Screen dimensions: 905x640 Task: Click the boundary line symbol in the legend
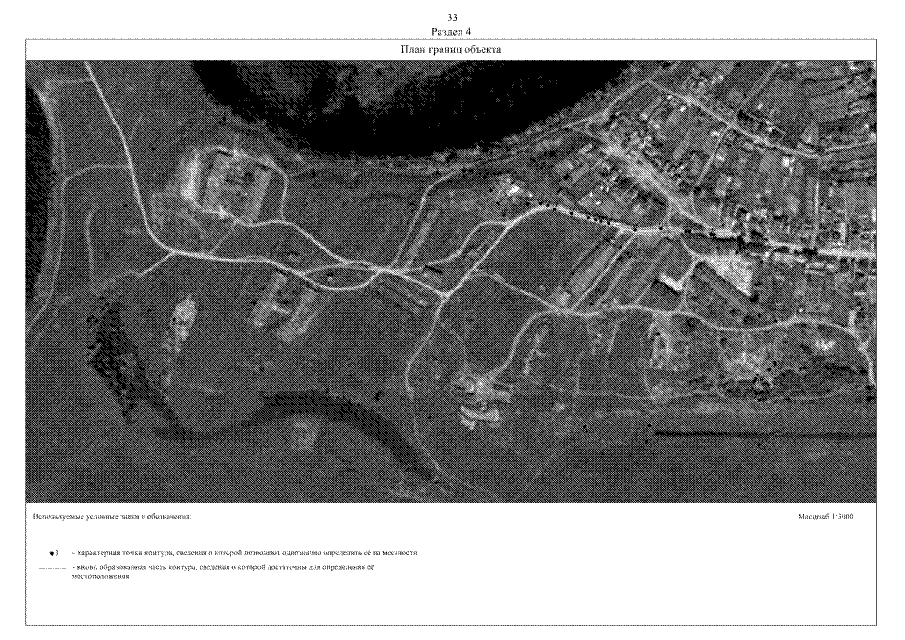point(50,568)
